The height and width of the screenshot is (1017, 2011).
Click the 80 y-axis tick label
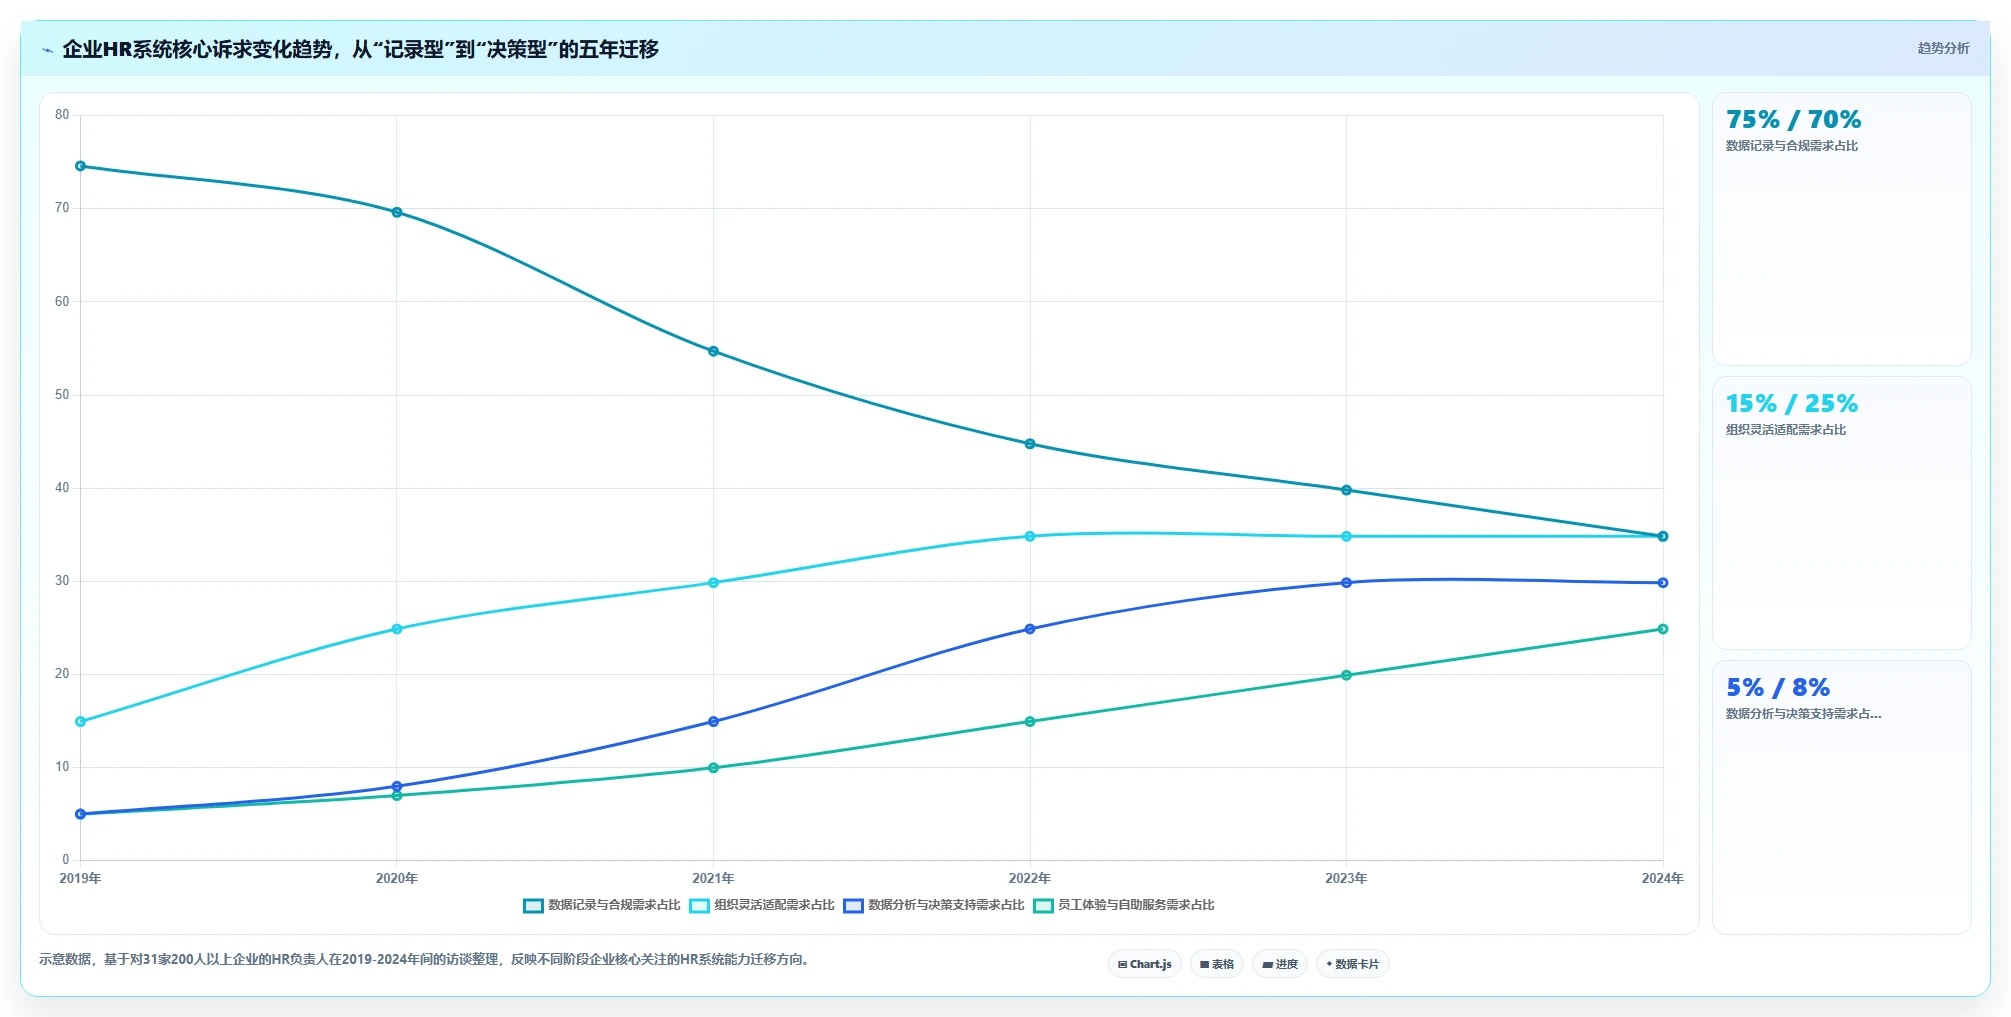coord(62,115)
